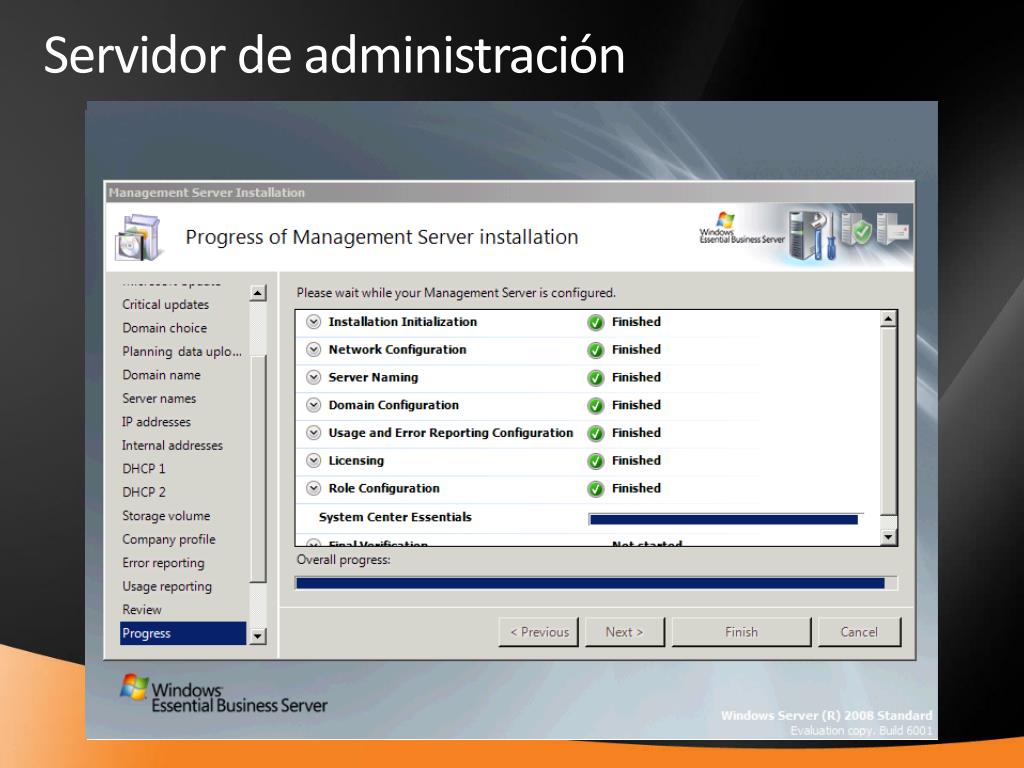Image resolution: width=1024 pixels, height=768 pixels.
Task: Select Review step in the list
Action: 142,610
